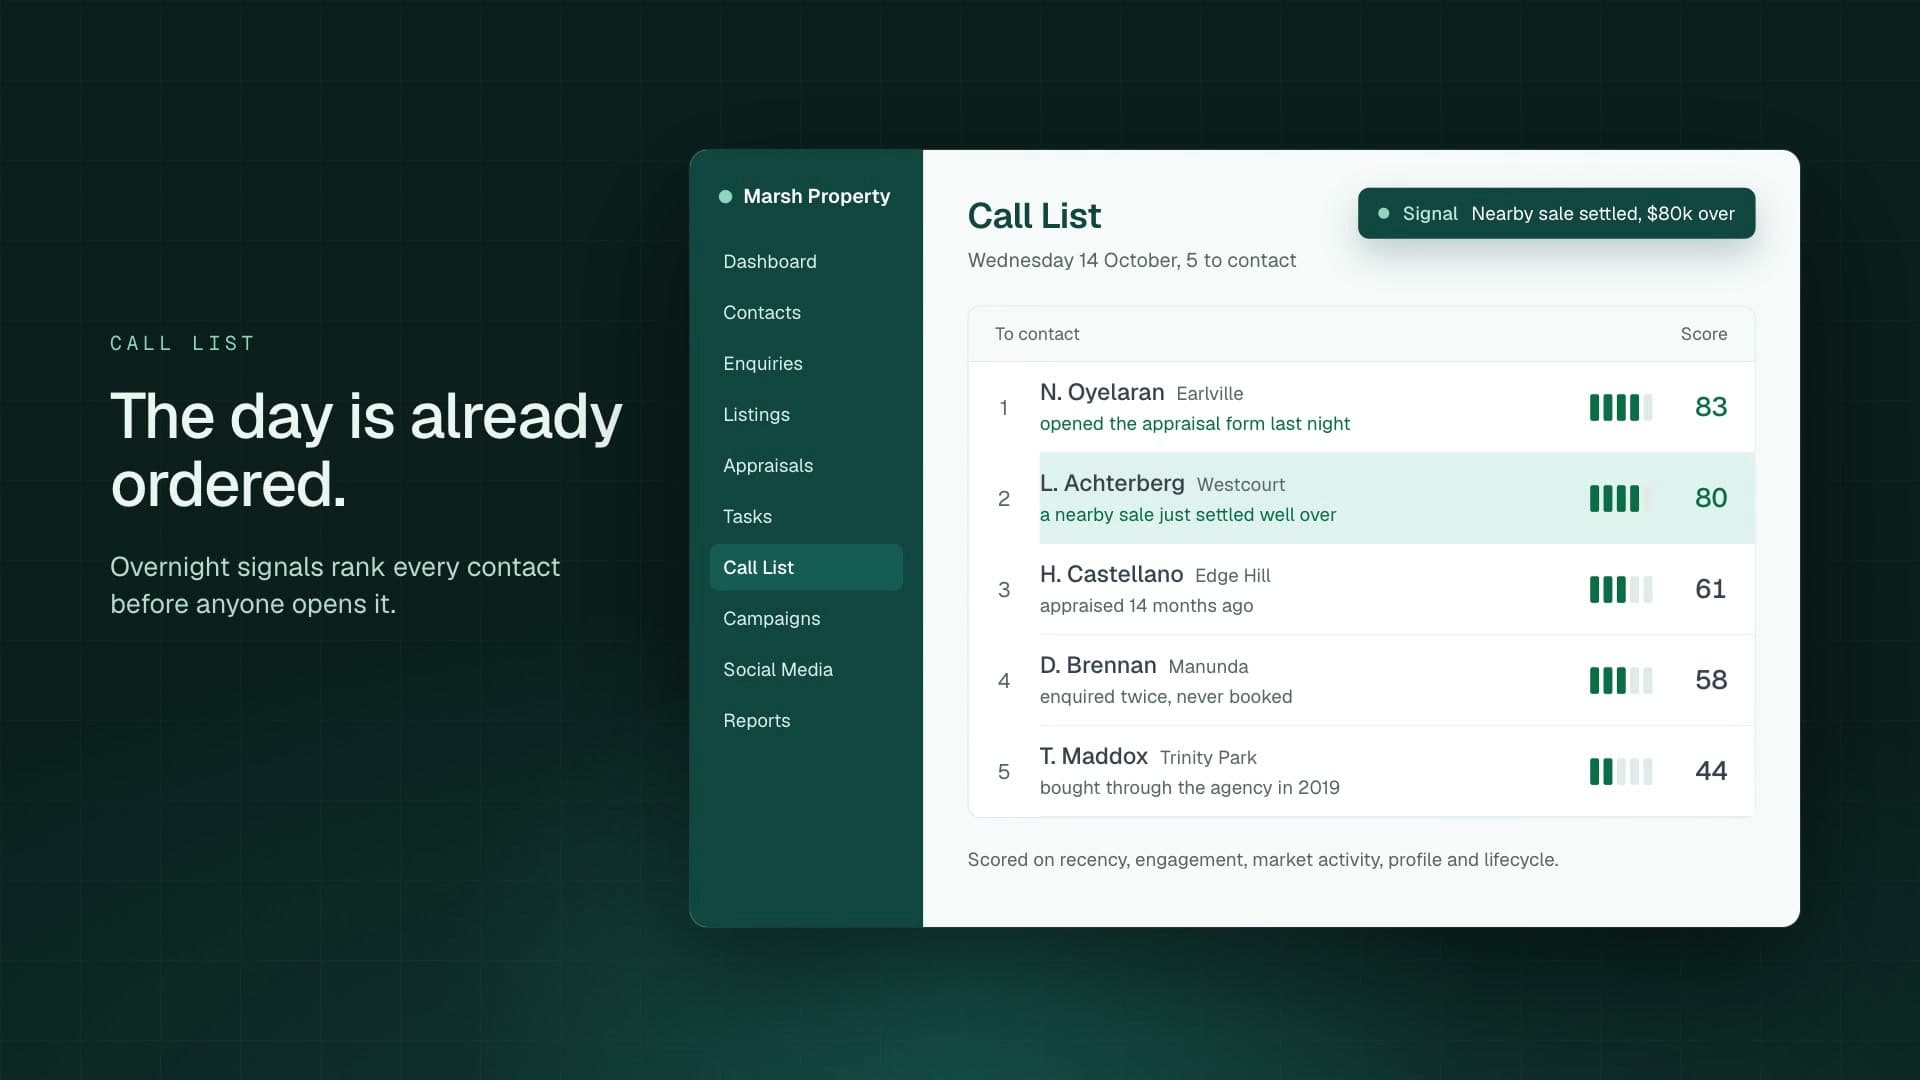This screenshot has height=1080, width=1920.
Task: Click the score bar meter for H. Castellano
Action: pos(1621,589)
